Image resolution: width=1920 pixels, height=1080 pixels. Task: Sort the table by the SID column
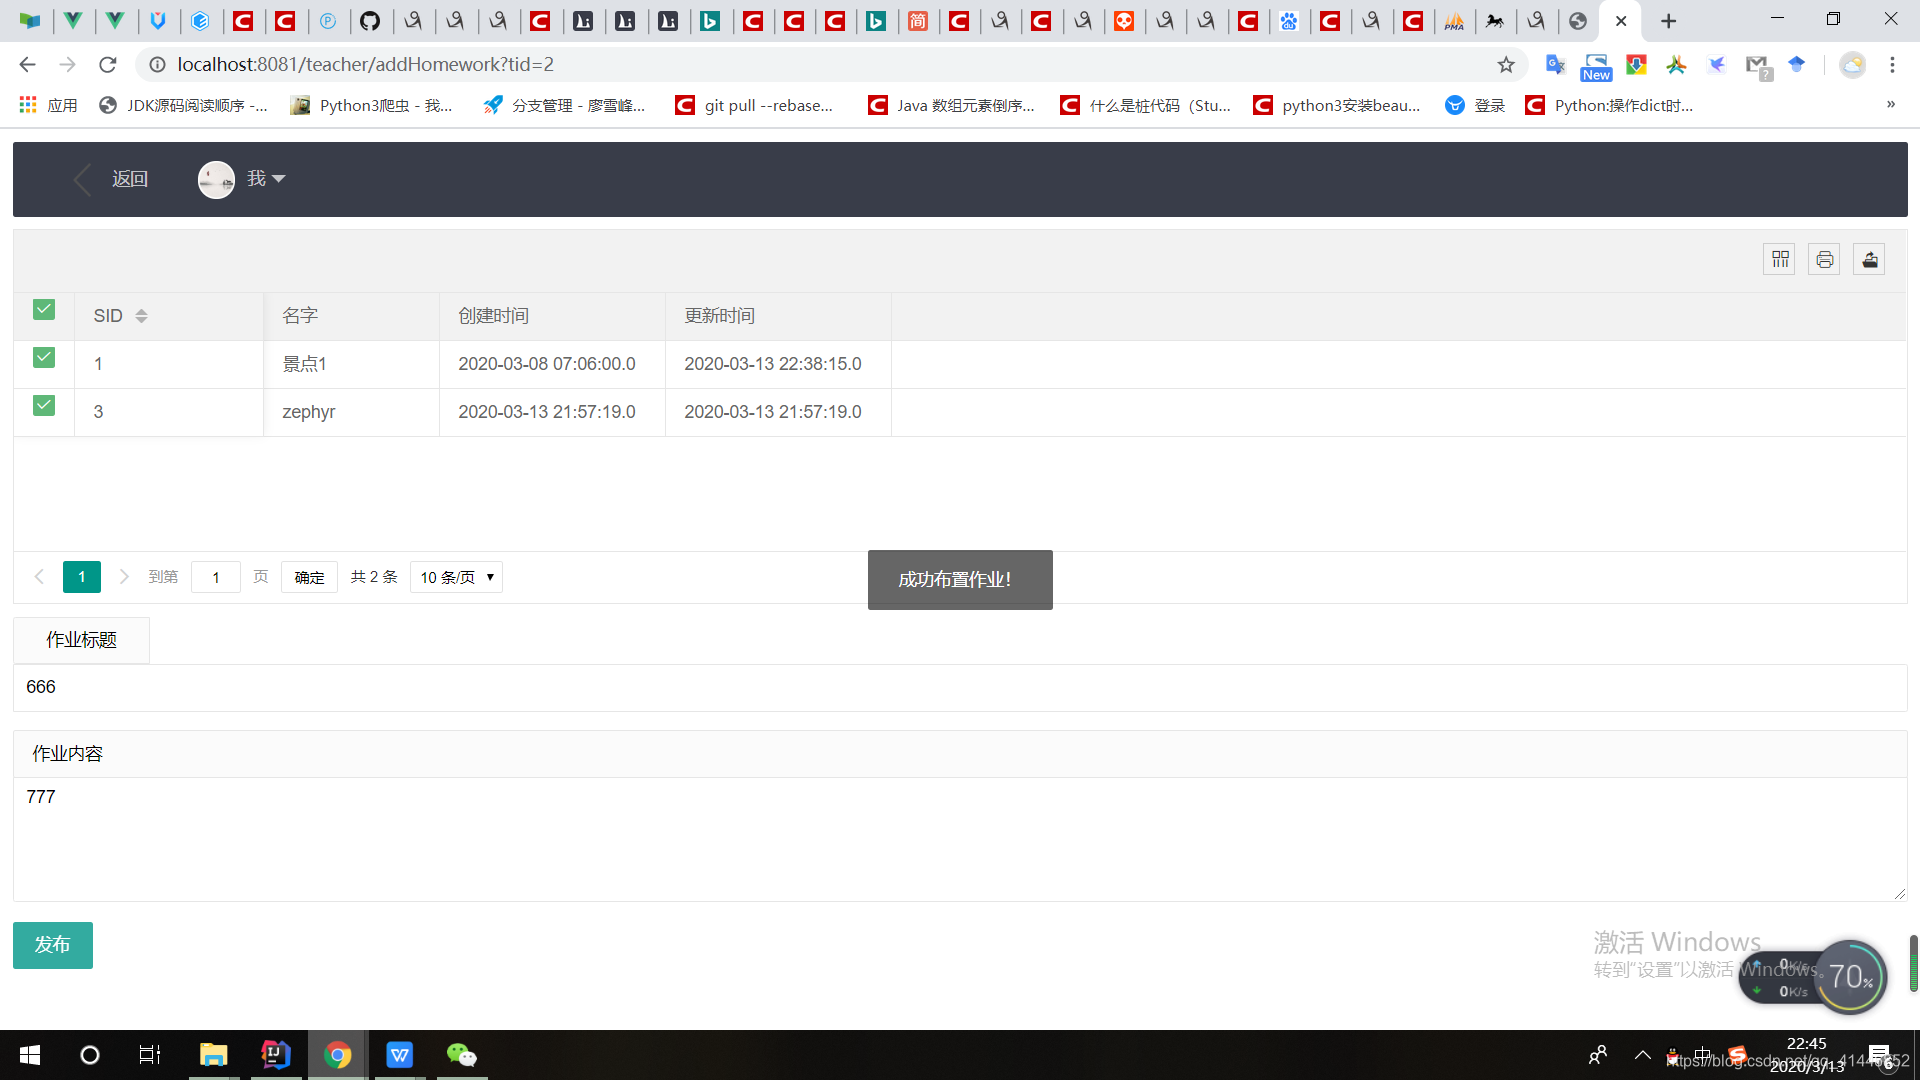point(141,316)
